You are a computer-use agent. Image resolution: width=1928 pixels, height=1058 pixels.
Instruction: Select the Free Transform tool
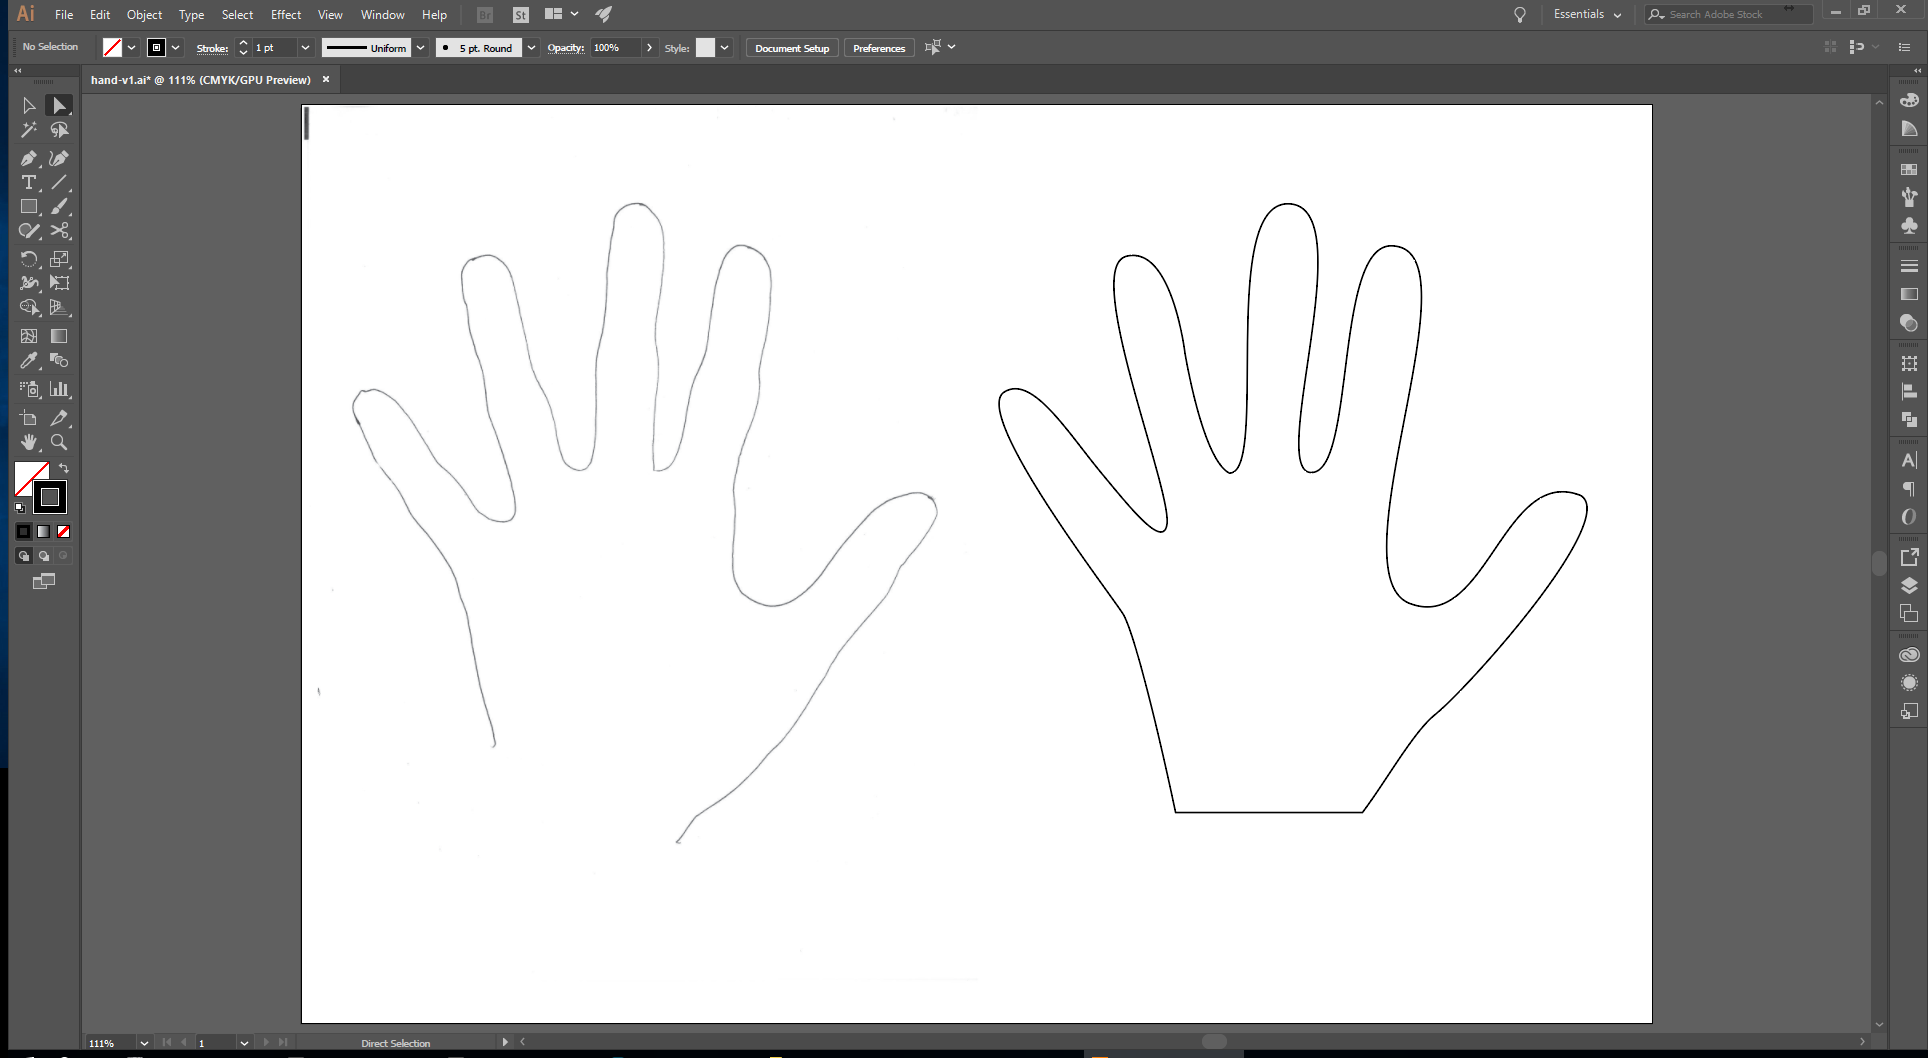click(59, 283)
